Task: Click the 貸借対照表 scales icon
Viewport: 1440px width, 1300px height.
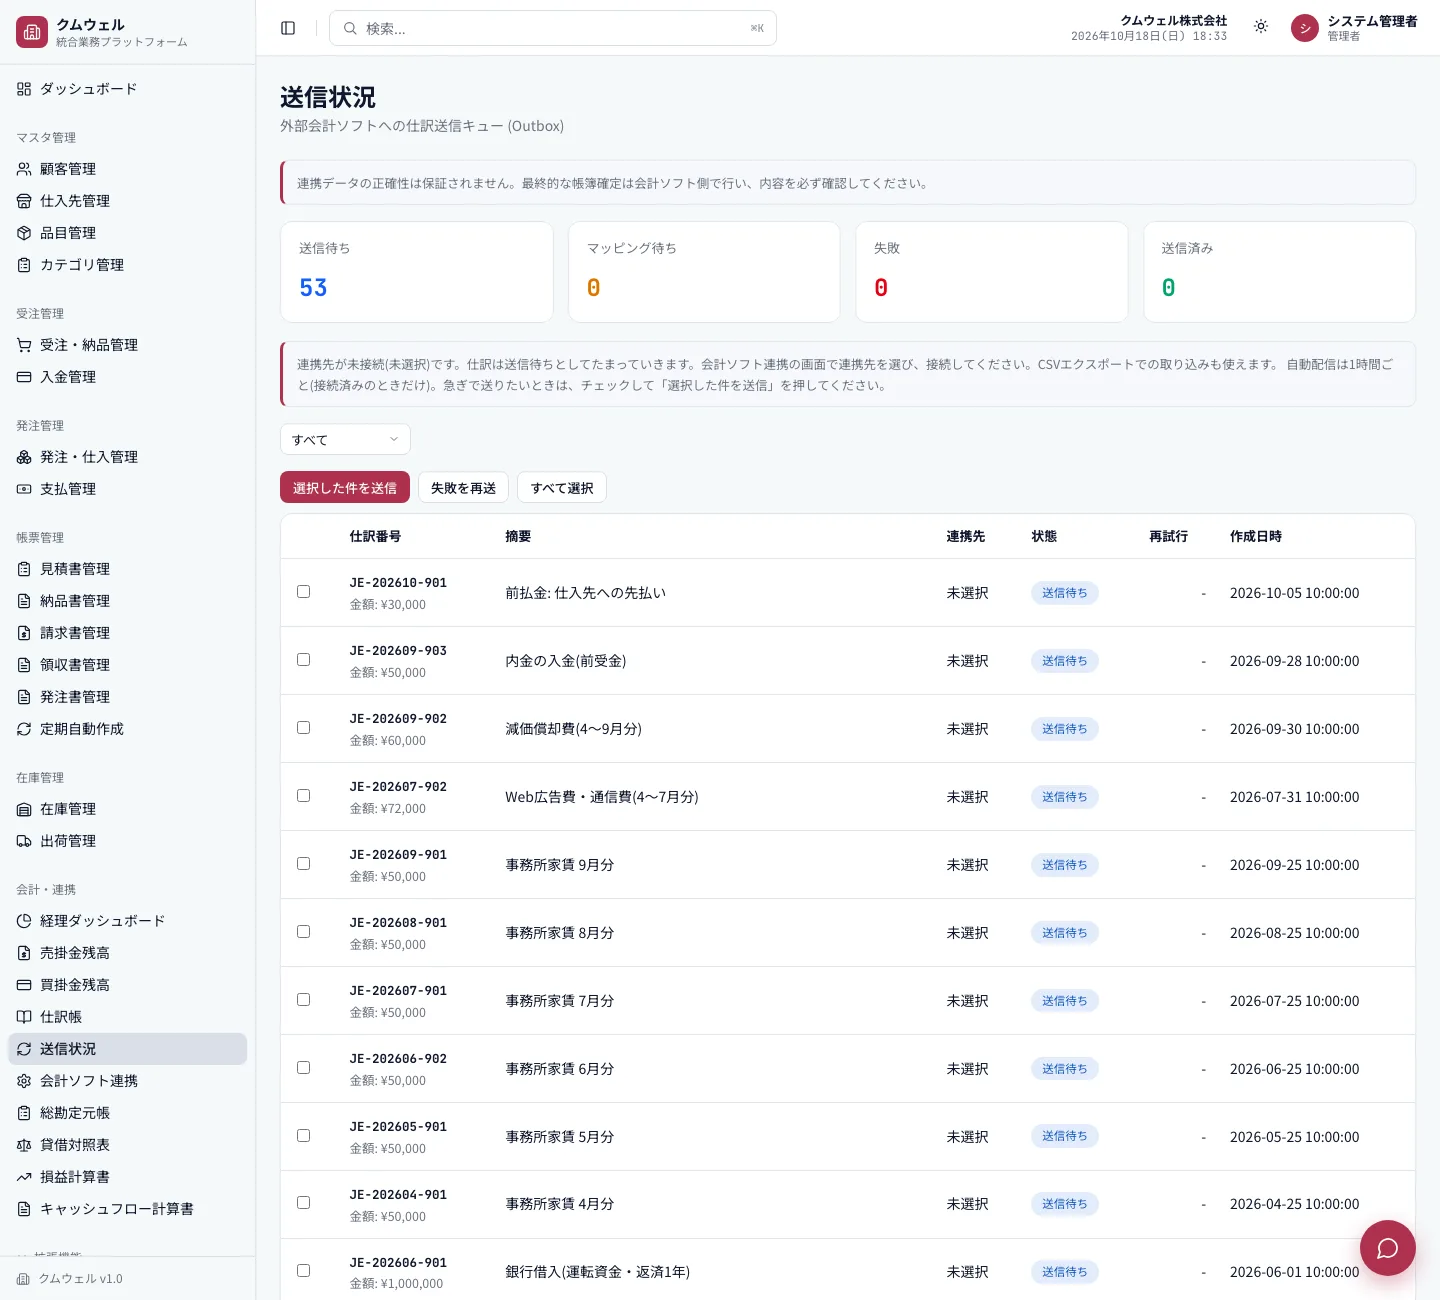Action: (x=24, y=1145)
